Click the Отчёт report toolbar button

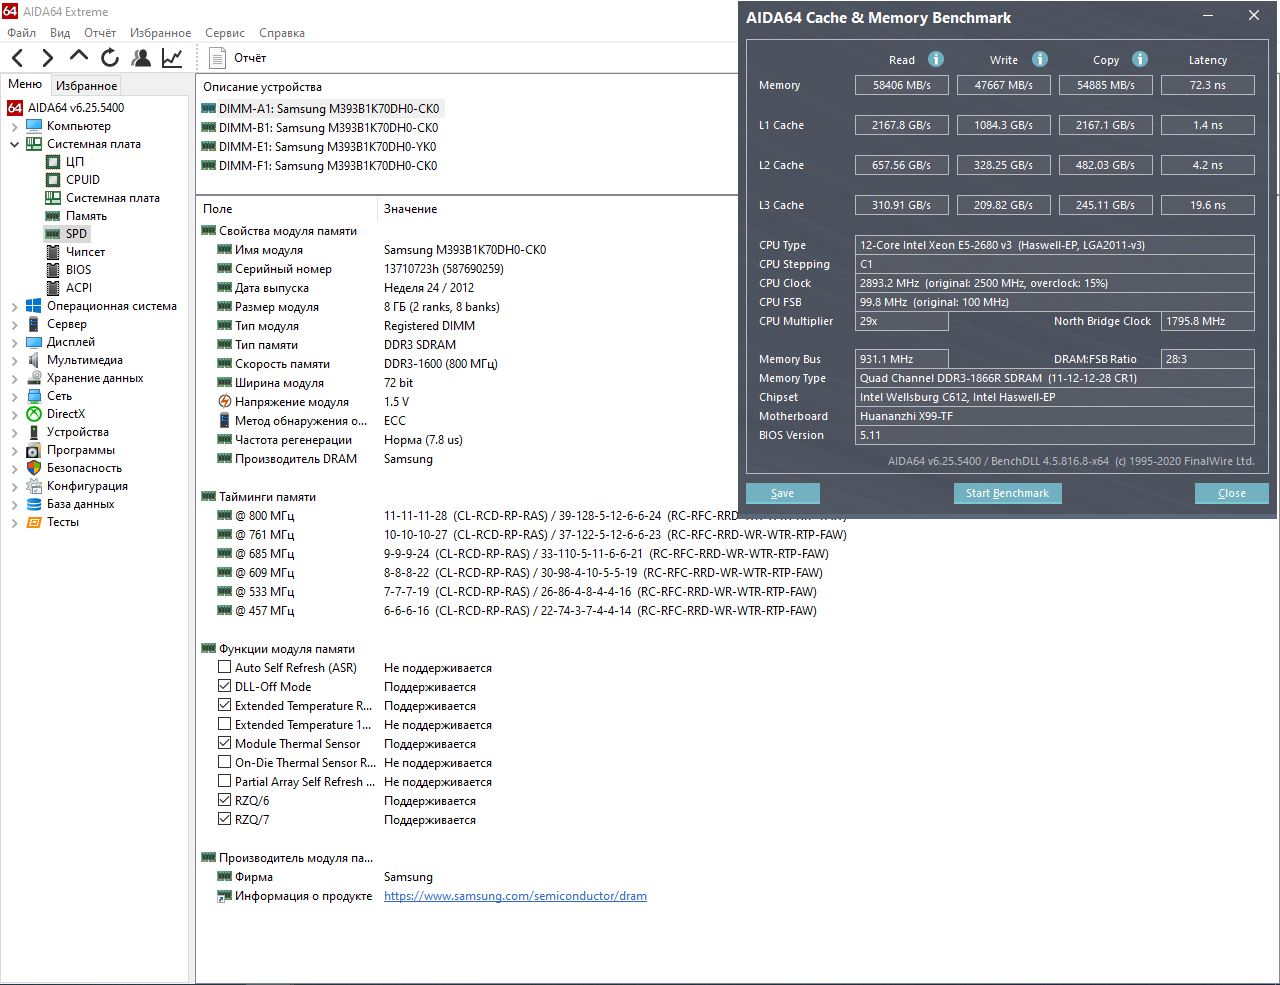[x=238, y=58]
